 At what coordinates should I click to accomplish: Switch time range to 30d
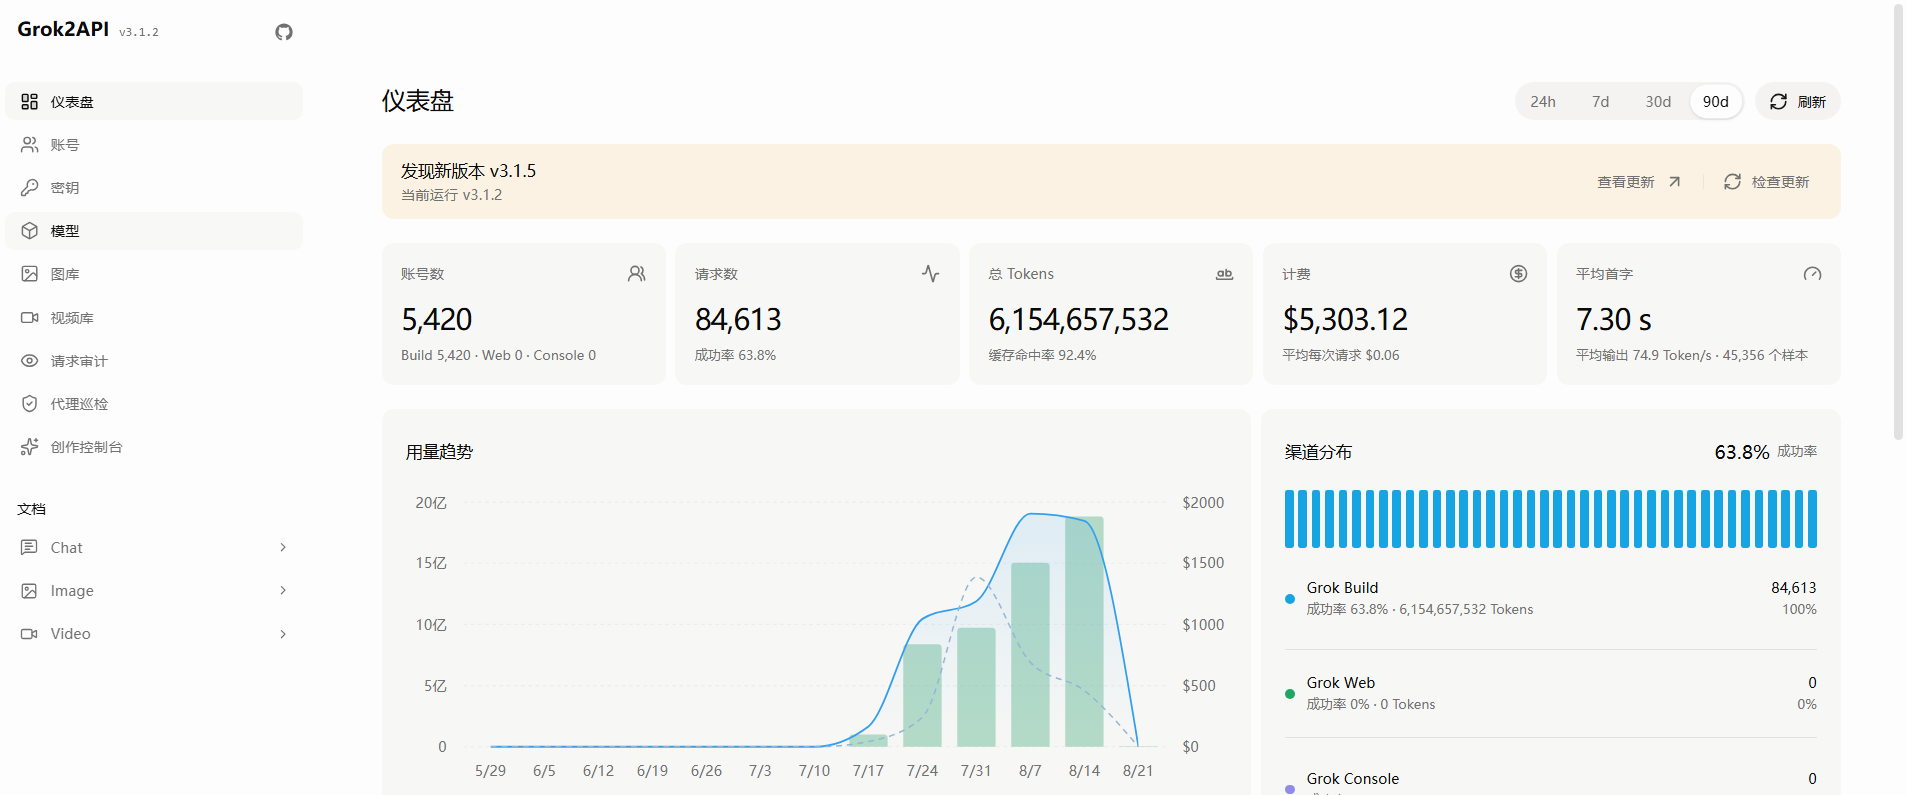[x=1658, y=102]
